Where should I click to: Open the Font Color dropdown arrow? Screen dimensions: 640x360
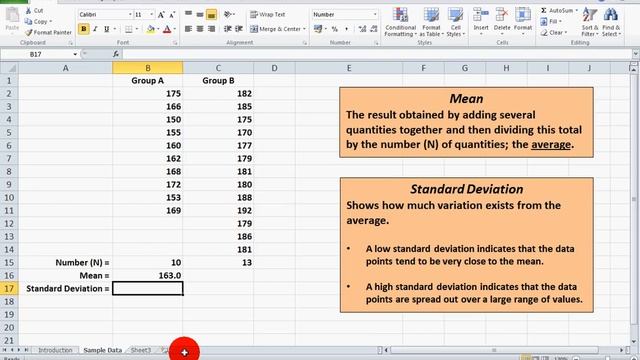pos(174,29)
